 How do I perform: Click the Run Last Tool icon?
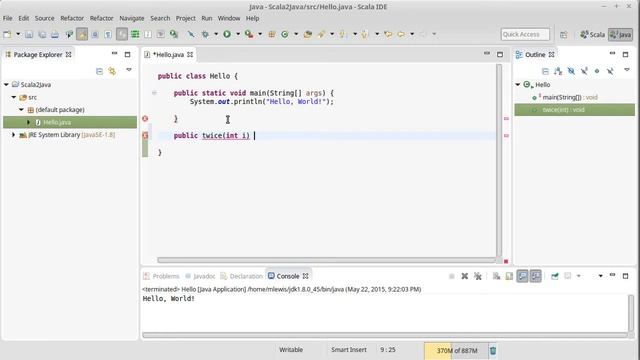pos(249,34)
